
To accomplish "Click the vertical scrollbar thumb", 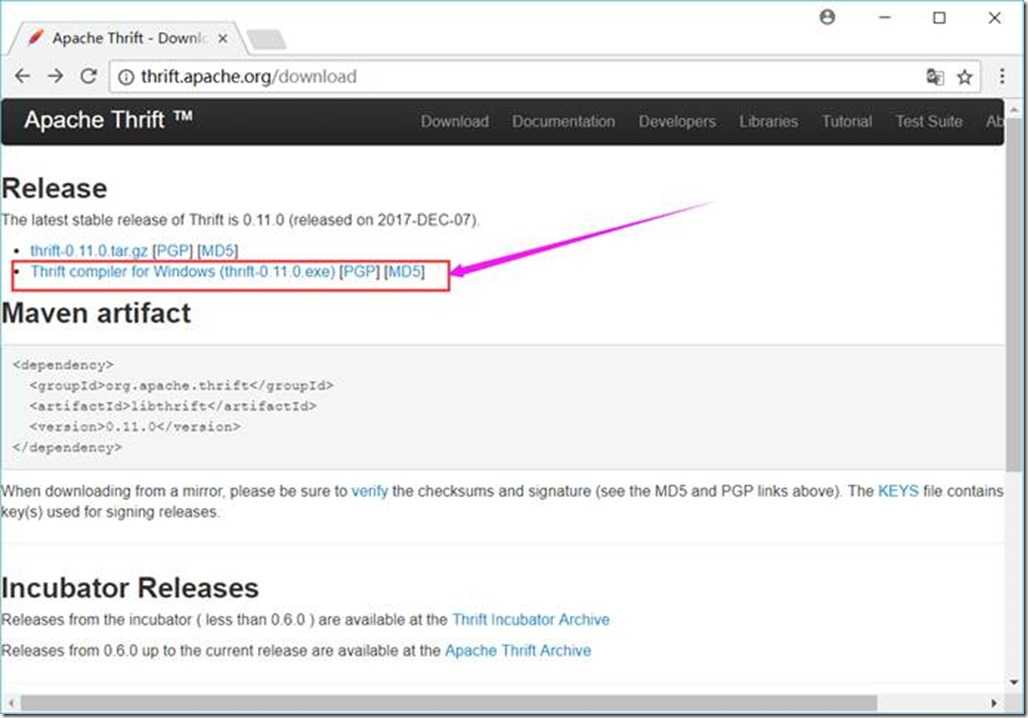I will [x=1014, y=293].
